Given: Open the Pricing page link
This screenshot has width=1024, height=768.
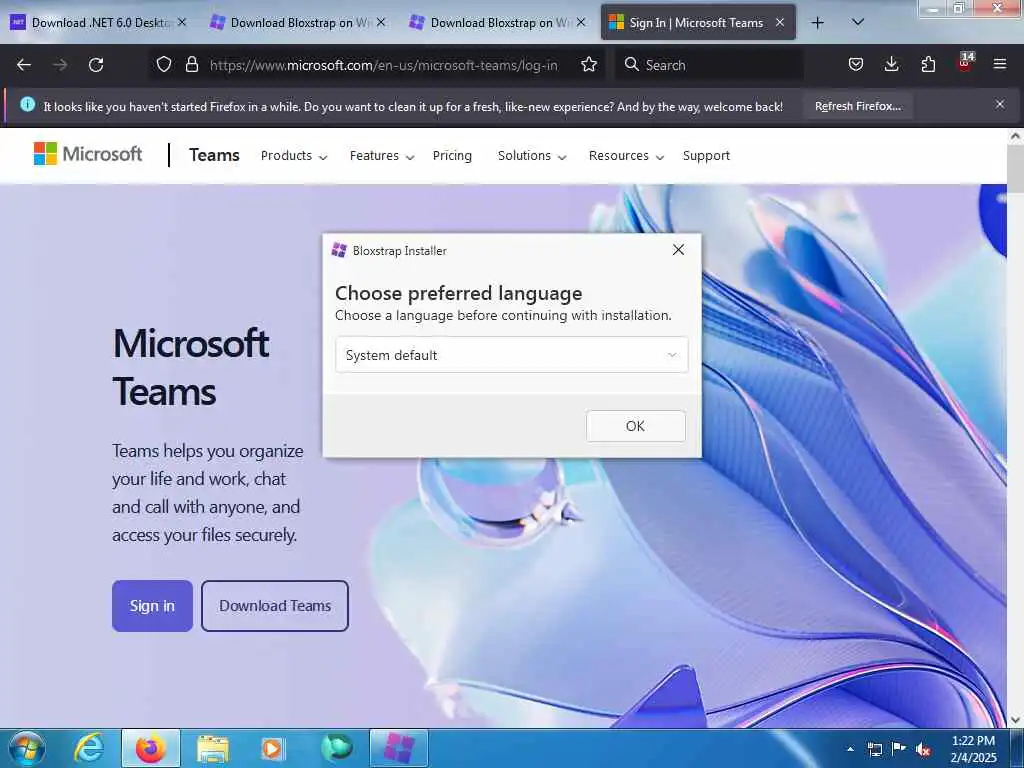Looking at the screenshot, I should point(452,156).
